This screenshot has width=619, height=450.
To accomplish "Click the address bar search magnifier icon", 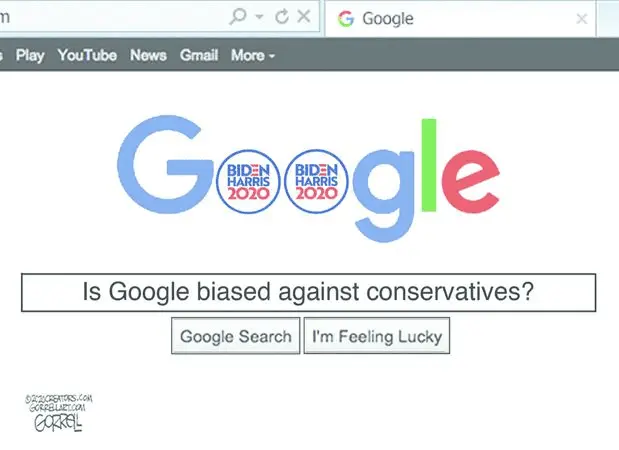I will pyautogui.click(x=238, y=17).
